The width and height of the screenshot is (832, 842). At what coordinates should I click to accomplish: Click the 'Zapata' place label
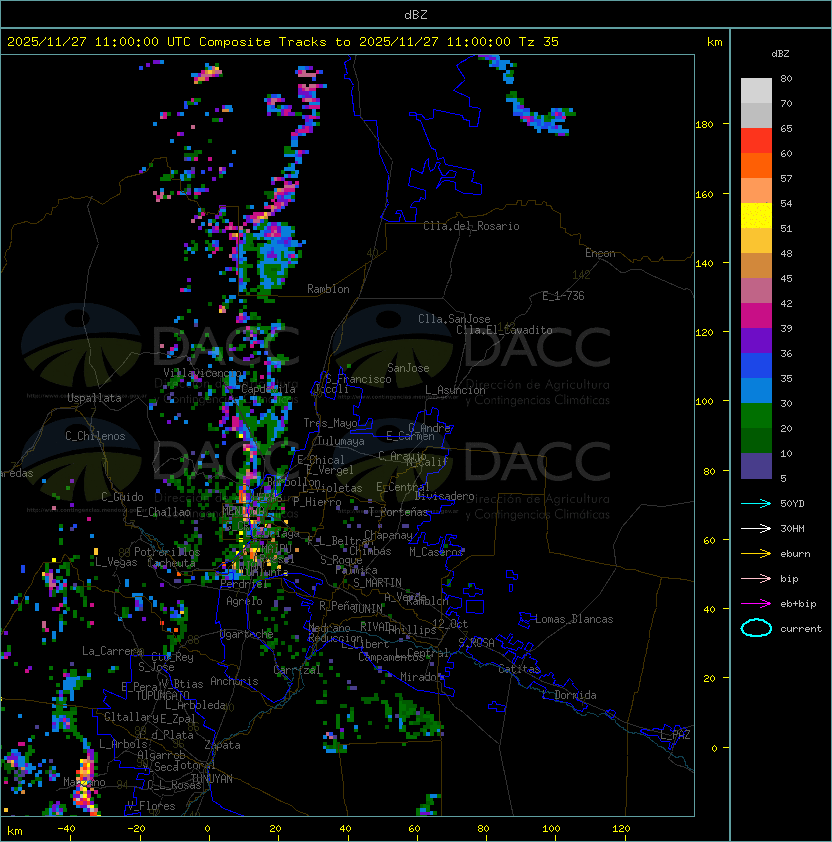click(x=222, y=745)
